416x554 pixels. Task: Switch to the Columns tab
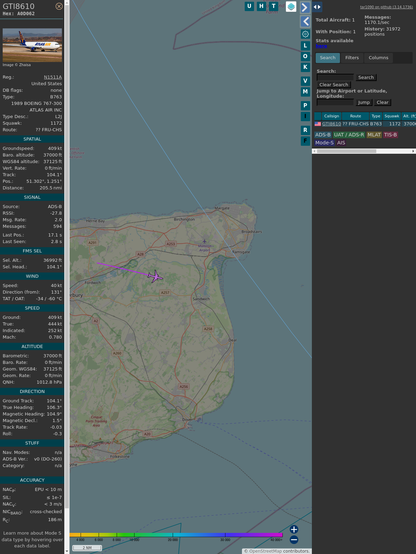378,58
